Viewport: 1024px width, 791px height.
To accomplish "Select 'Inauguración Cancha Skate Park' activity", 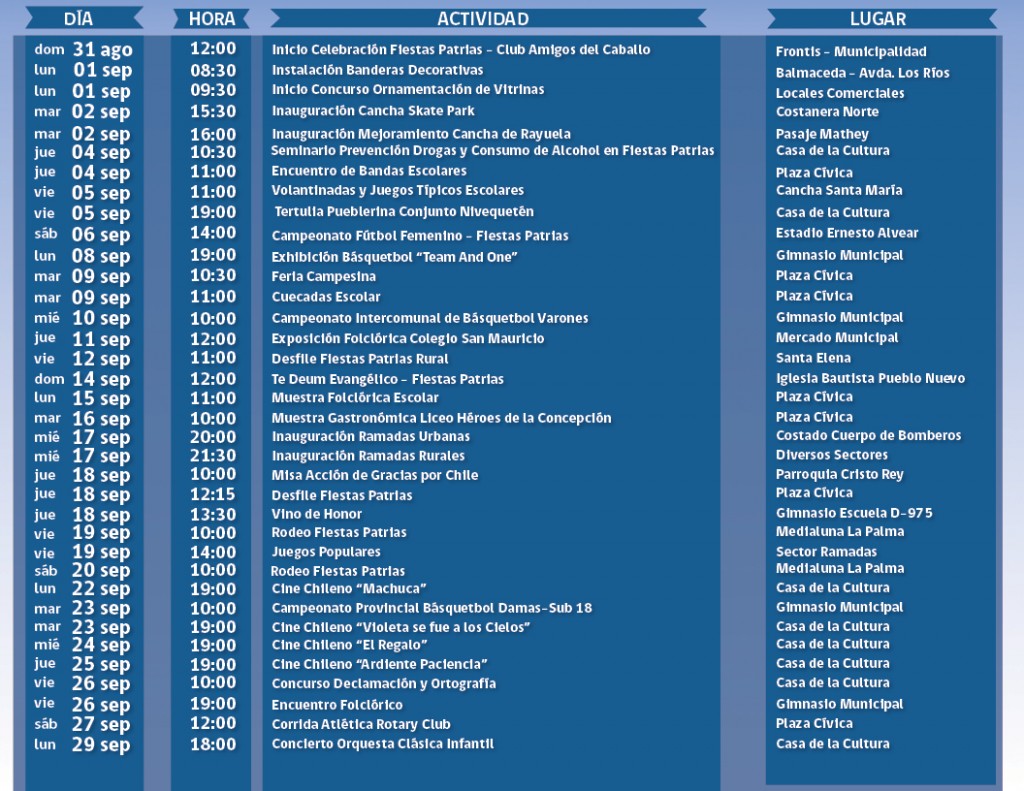I will tap(374, 110).
